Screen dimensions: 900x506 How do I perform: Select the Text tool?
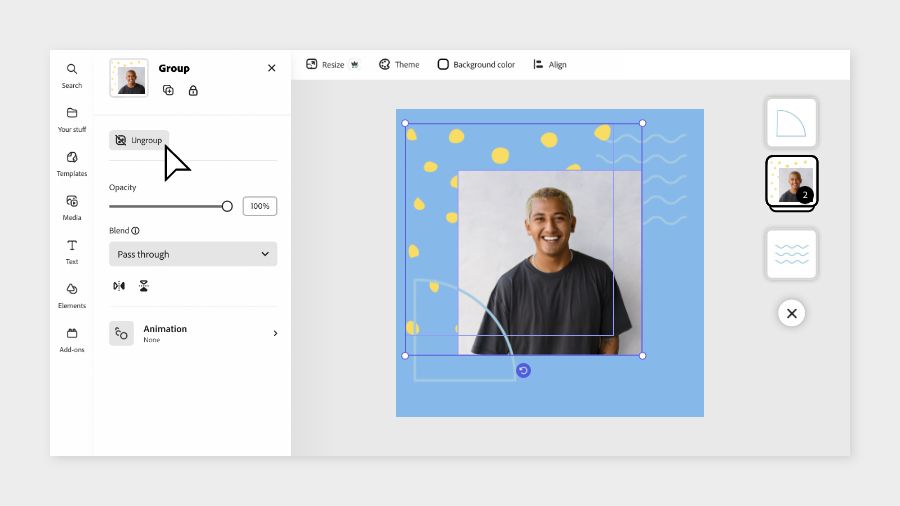[x=72, y=252]
